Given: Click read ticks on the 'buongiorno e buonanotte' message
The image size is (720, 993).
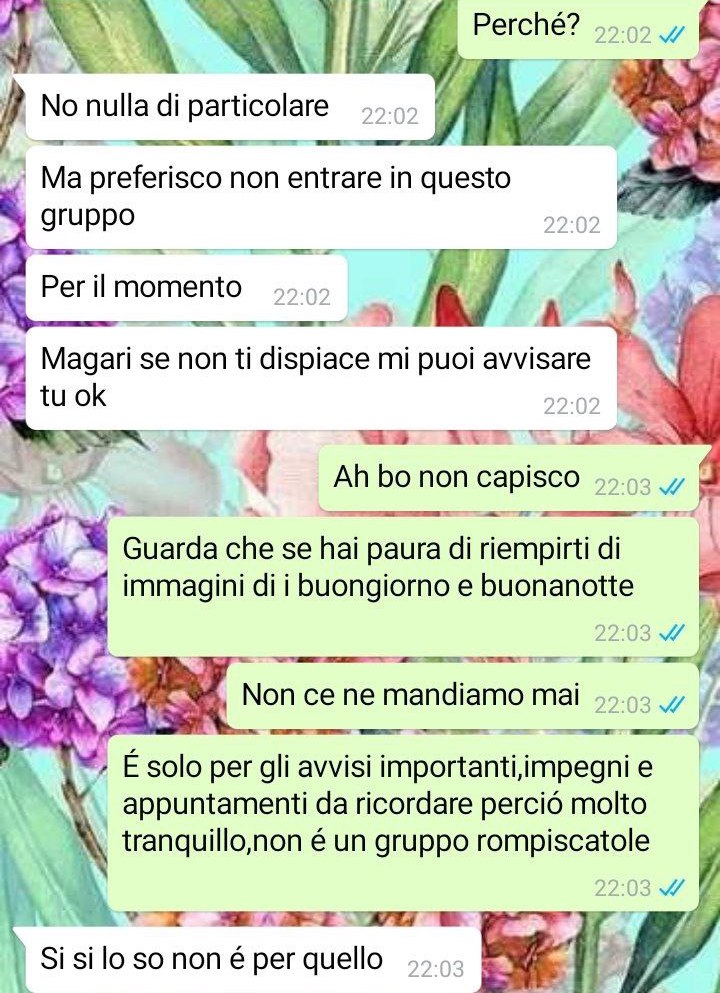Looking at the screenshot, I should [x=671, y=632].
